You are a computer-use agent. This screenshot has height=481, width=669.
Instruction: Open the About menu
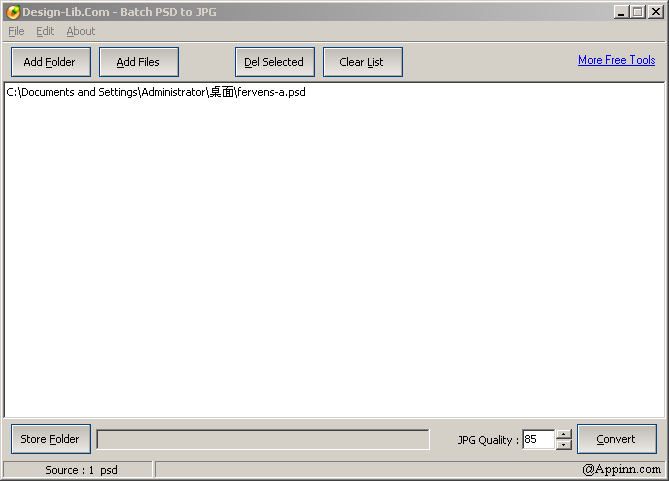coord(81,31)
